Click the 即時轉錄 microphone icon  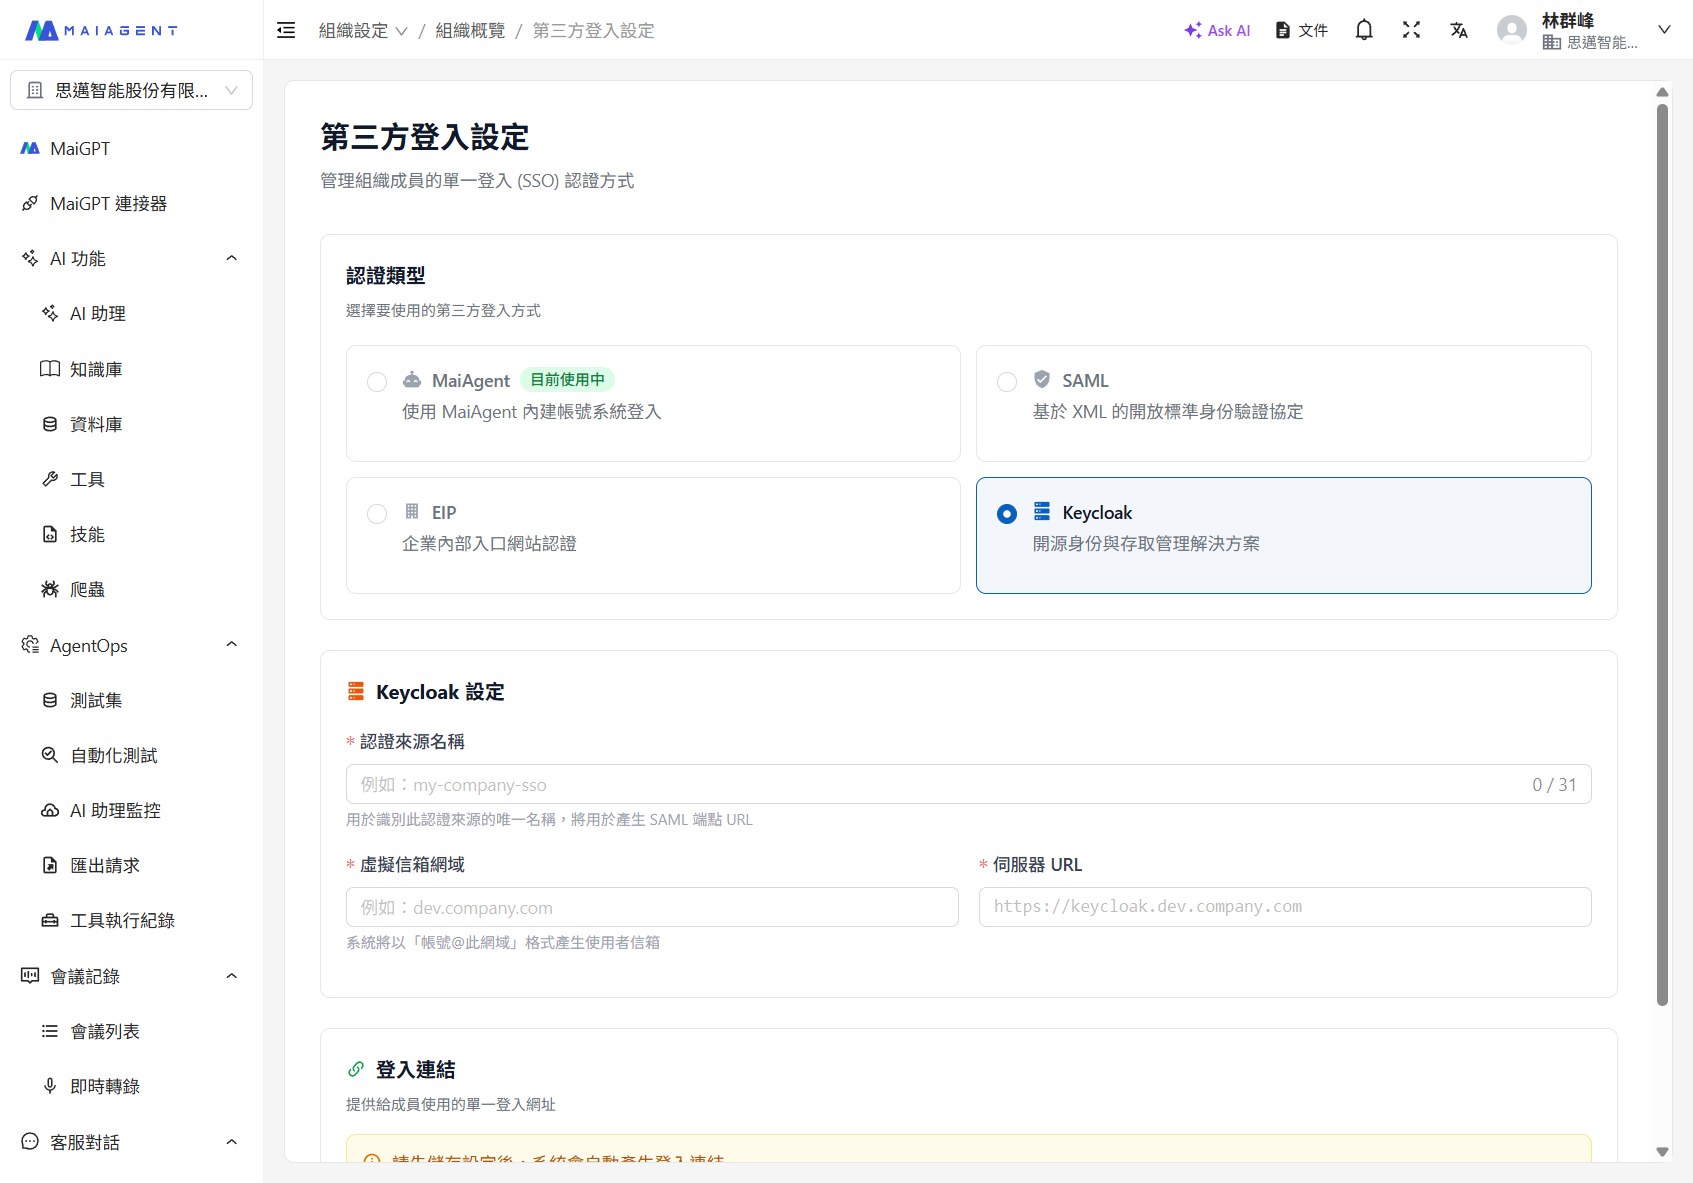[50, 1086]
